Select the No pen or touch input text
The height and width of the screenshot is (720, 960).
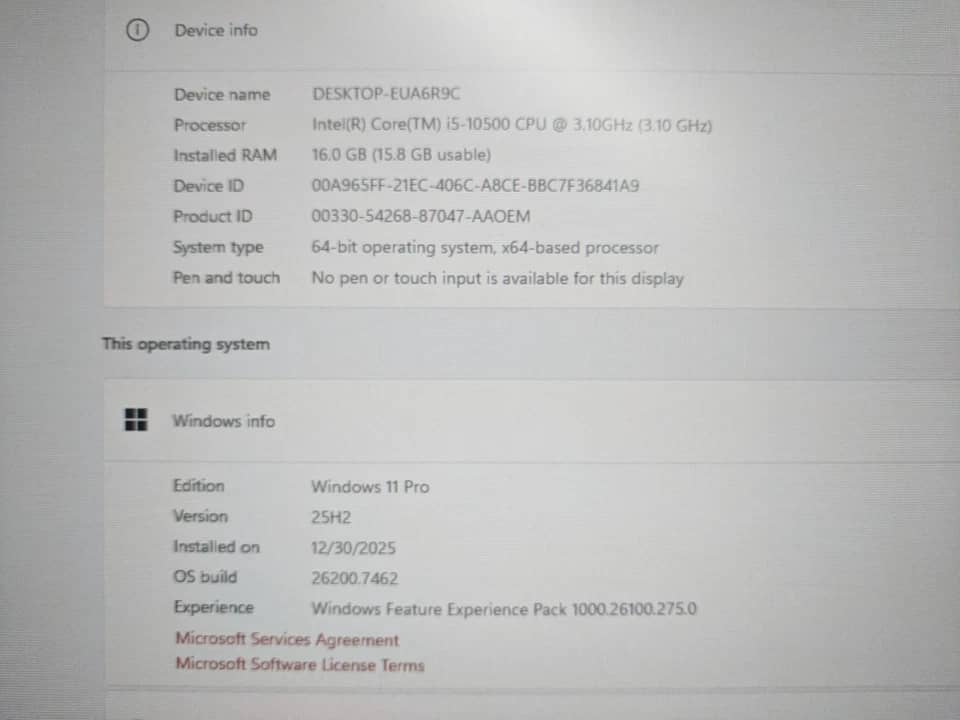(x=497, y=279)
